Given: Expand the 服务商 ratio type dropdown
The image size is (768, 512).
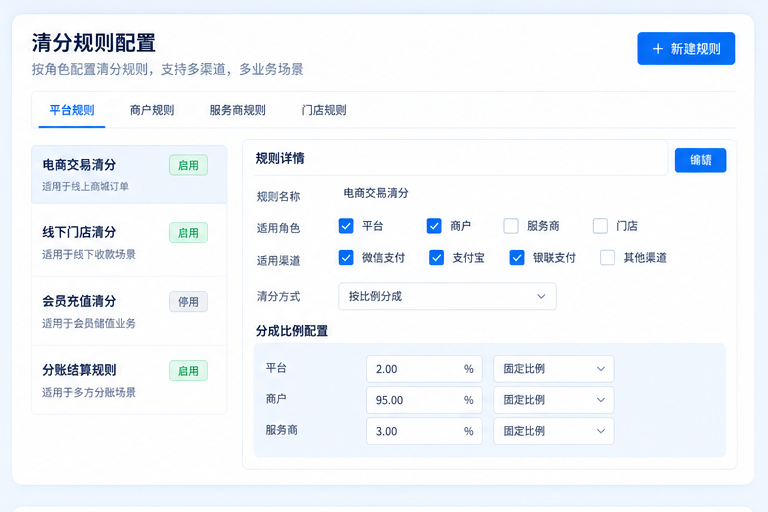Looking at the screenshot, I should point(553,431).
